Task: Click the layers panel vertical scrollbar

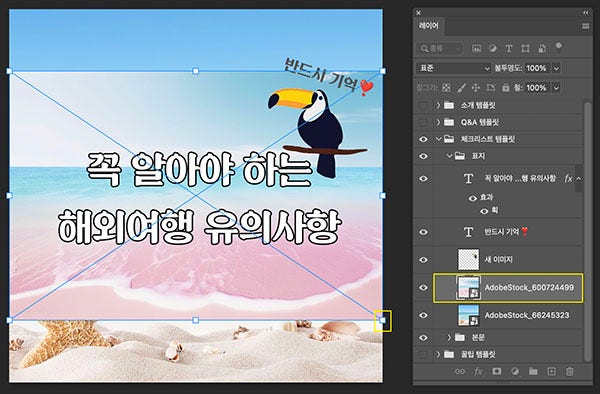Action: tap(588, 231)
